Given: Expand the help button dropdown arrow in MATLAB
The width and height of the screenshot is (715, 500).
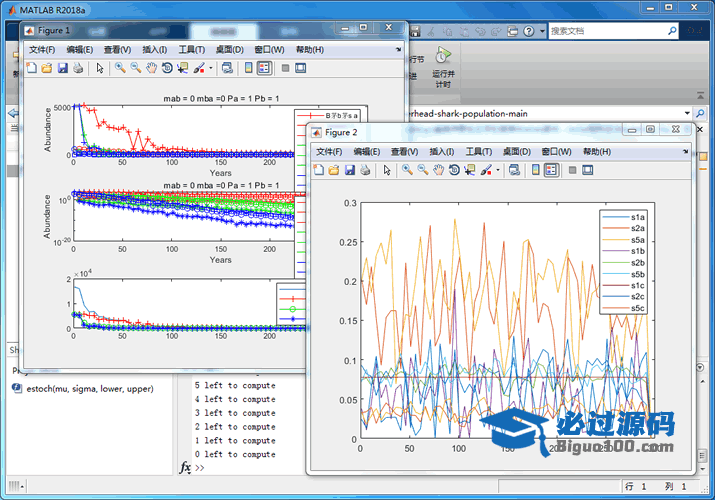Looking at the screenshot, I should point(541,31).
